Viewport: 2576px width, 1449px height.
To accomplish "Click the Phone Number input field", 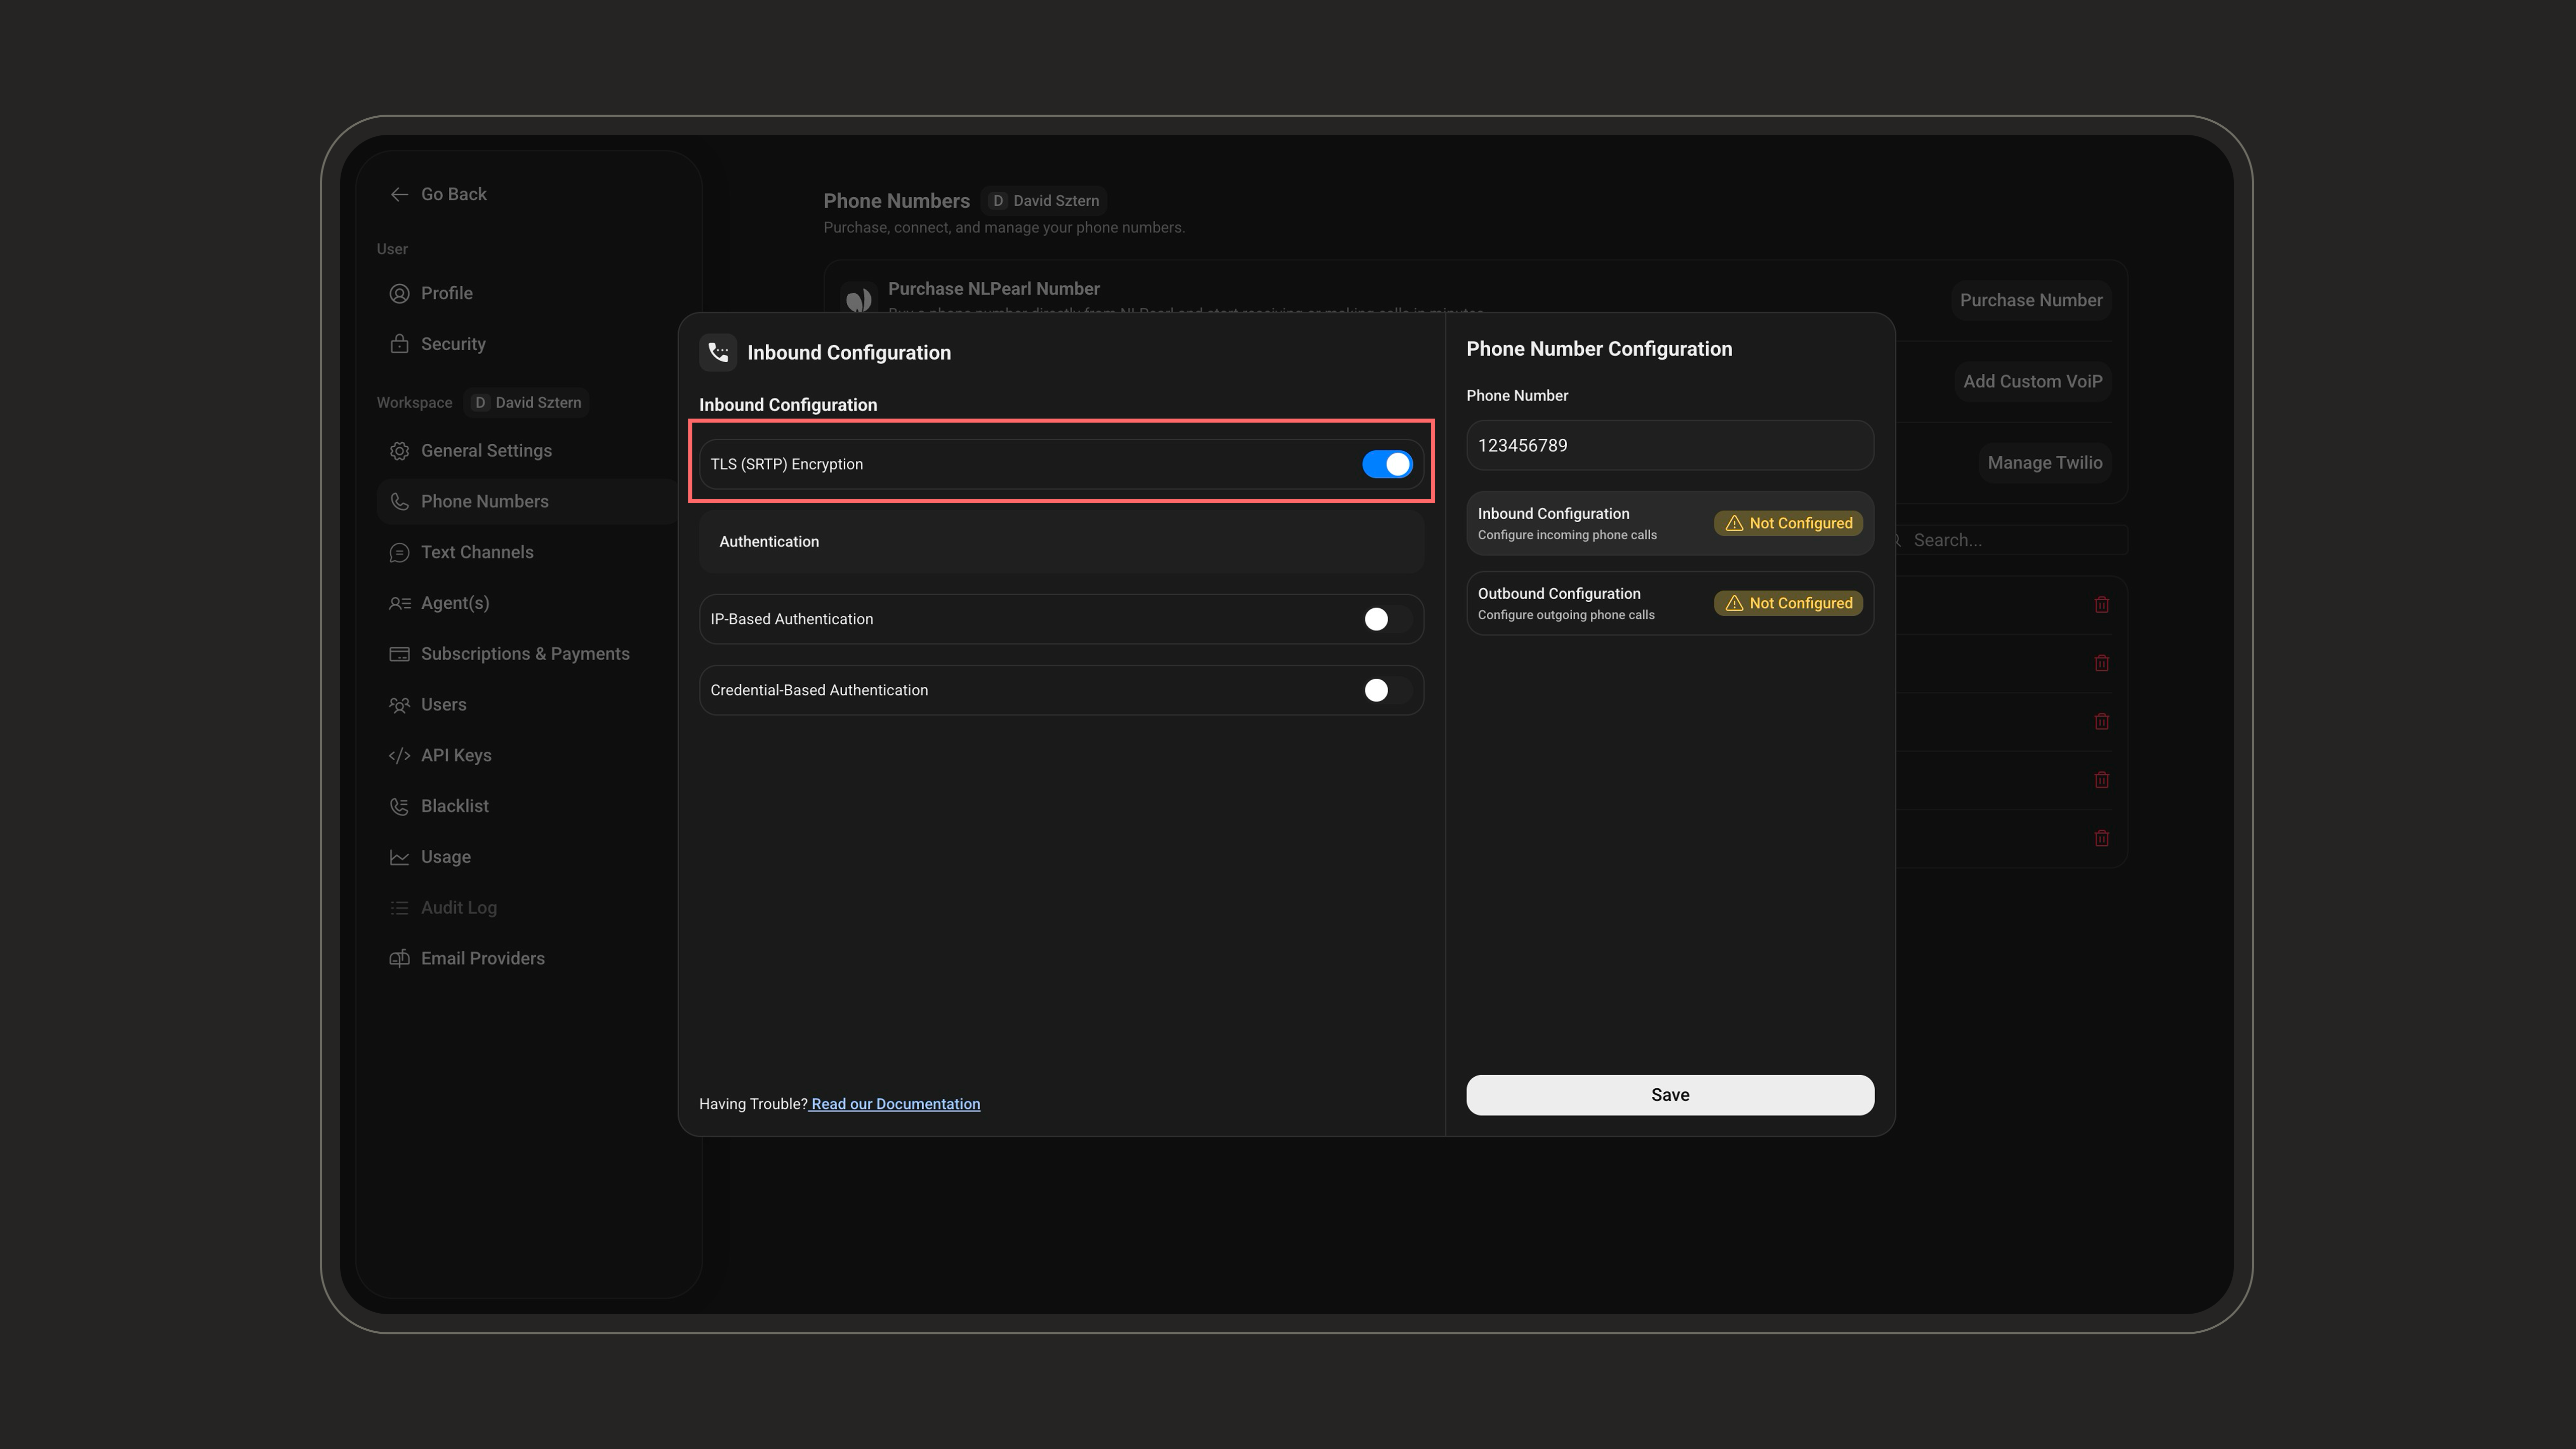I will point(1670,445).
